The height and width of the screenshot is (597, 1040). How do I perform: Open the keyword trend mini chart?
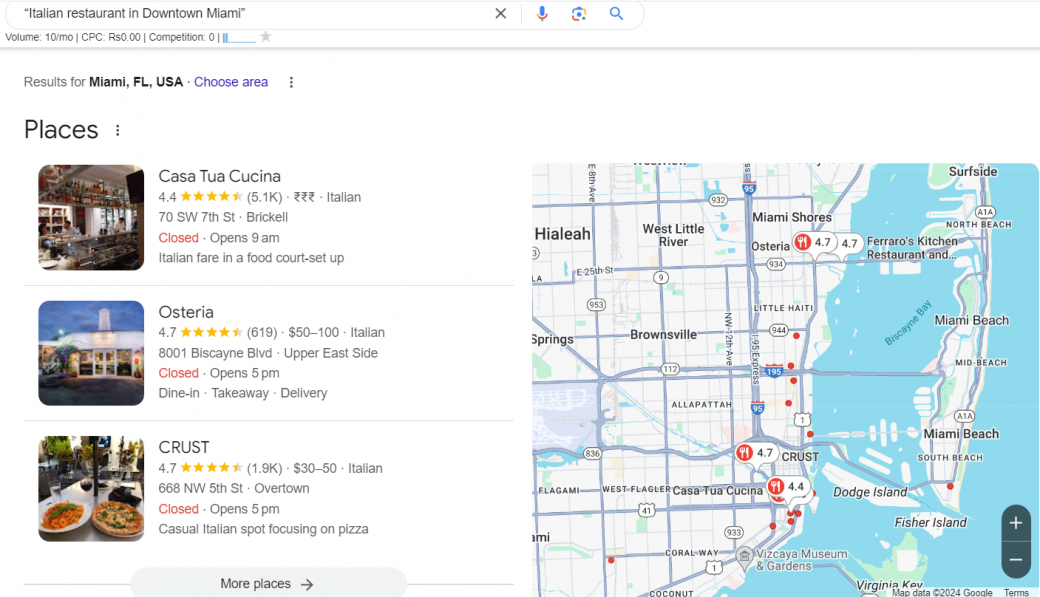click(x=239, y=37)
